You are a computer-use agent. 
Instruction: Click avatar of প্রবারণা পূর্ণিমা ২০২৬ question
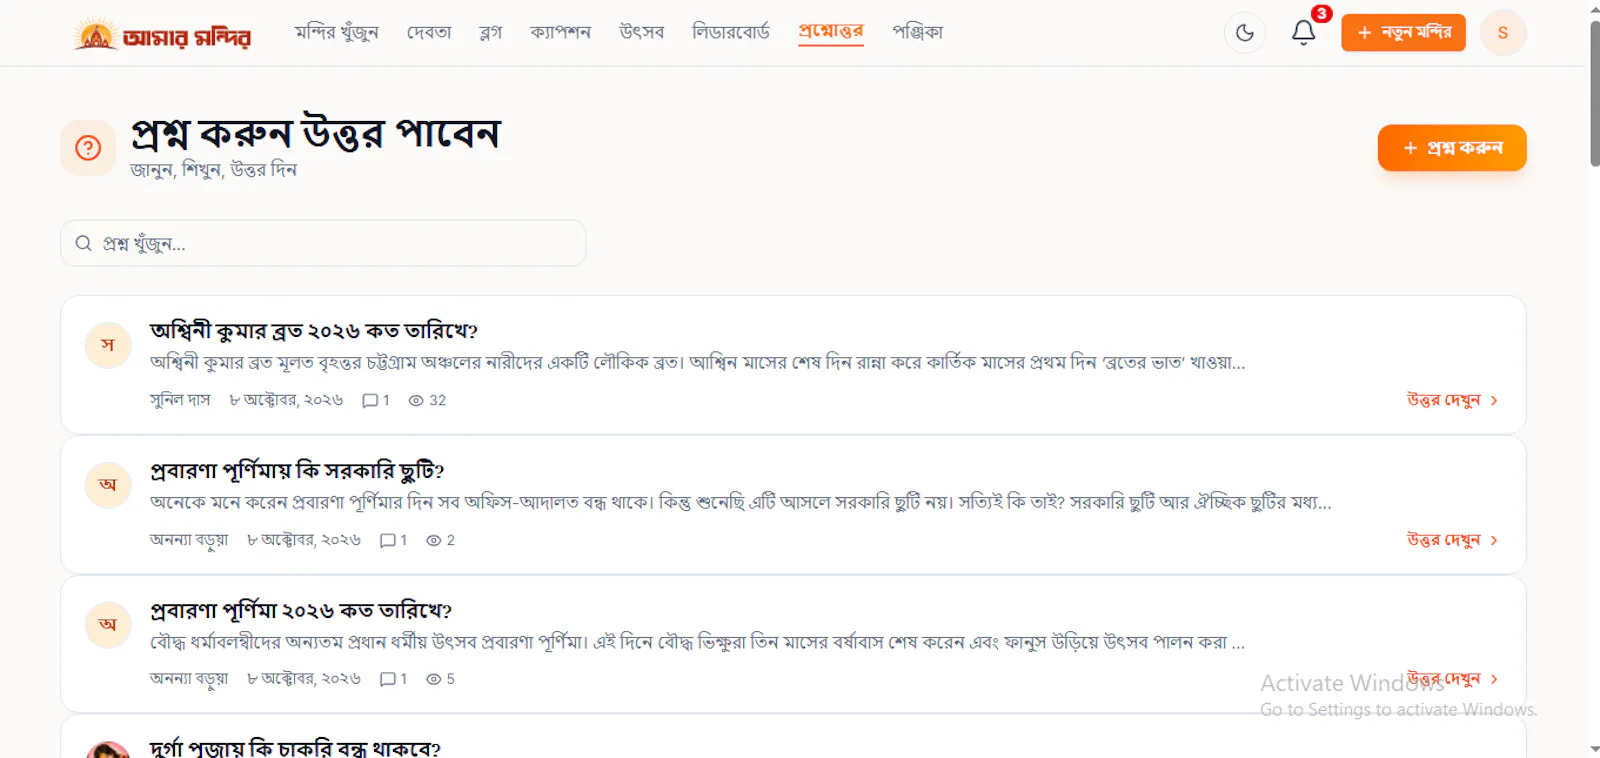(x=108, y=625)
